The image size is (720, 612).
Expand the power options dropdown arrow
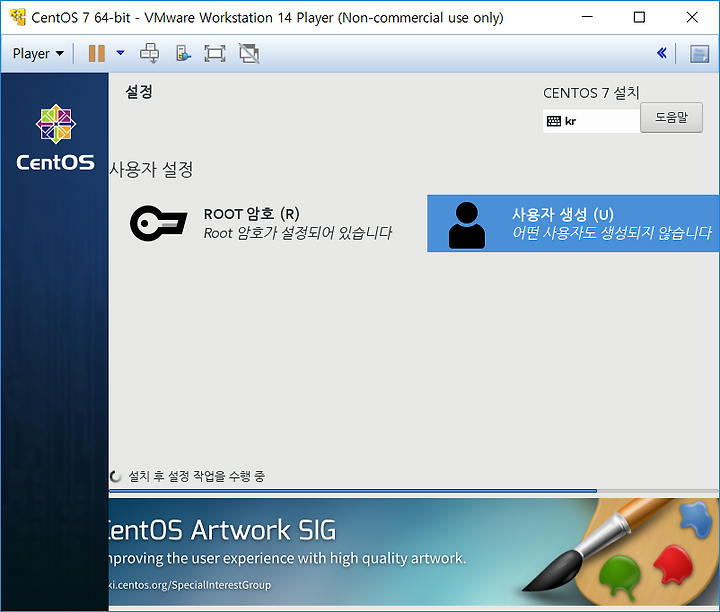pos(120,53)
